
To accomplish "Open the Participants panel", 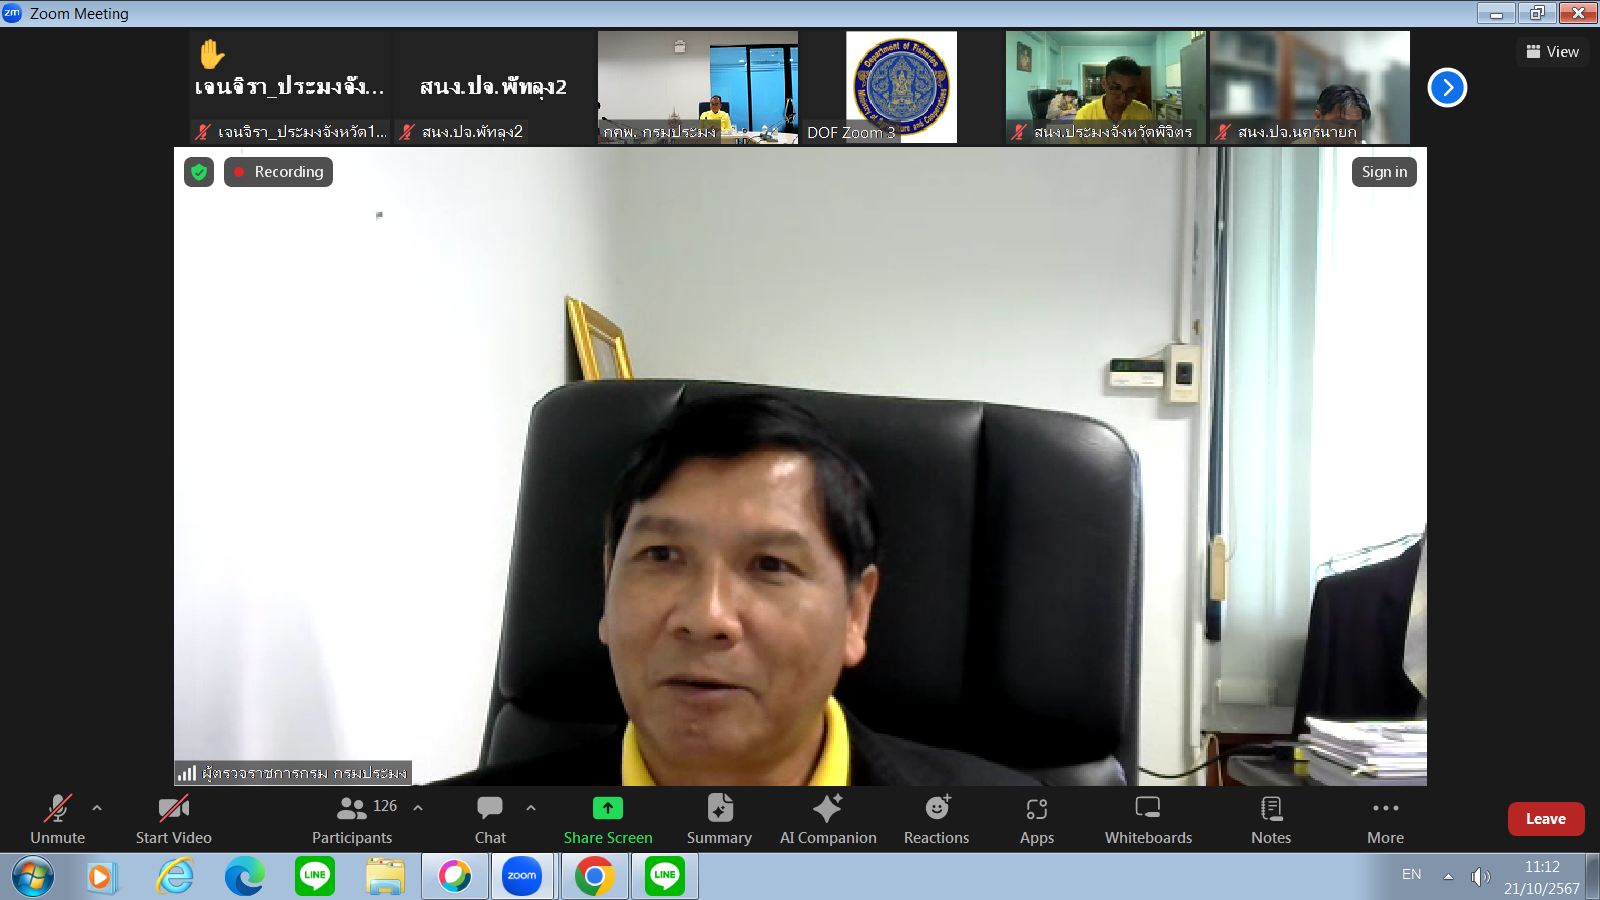I will [x=352, y=819].
